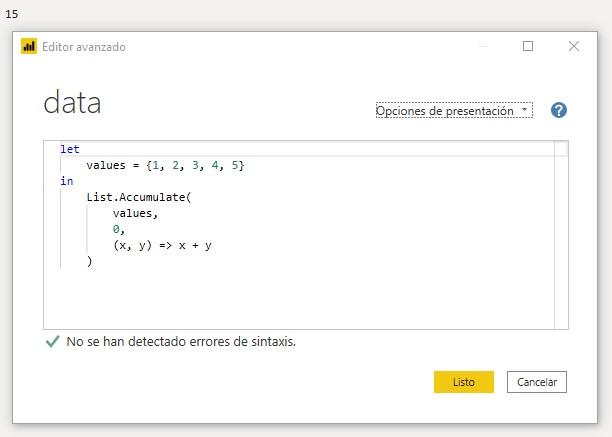The image size is (612, 437).
Task: Click the arrow next to Opciones de presentación
Action: click(x=525, y=110)
